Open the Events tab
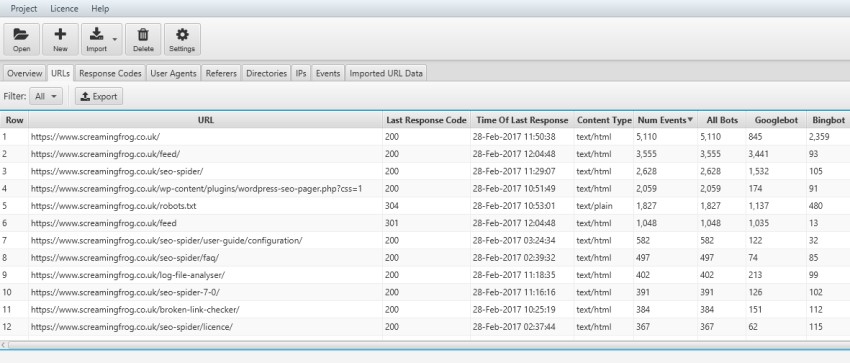The width and height of the screenshot is (850, 363). click(x=328, y=73)
